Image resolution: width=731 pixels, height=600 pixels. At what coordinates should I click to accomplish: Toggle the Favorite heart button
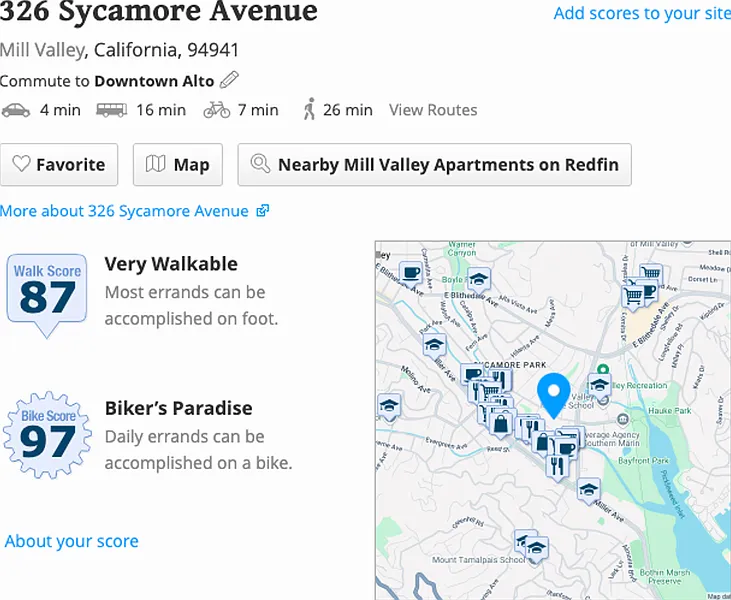click(59, 165)
